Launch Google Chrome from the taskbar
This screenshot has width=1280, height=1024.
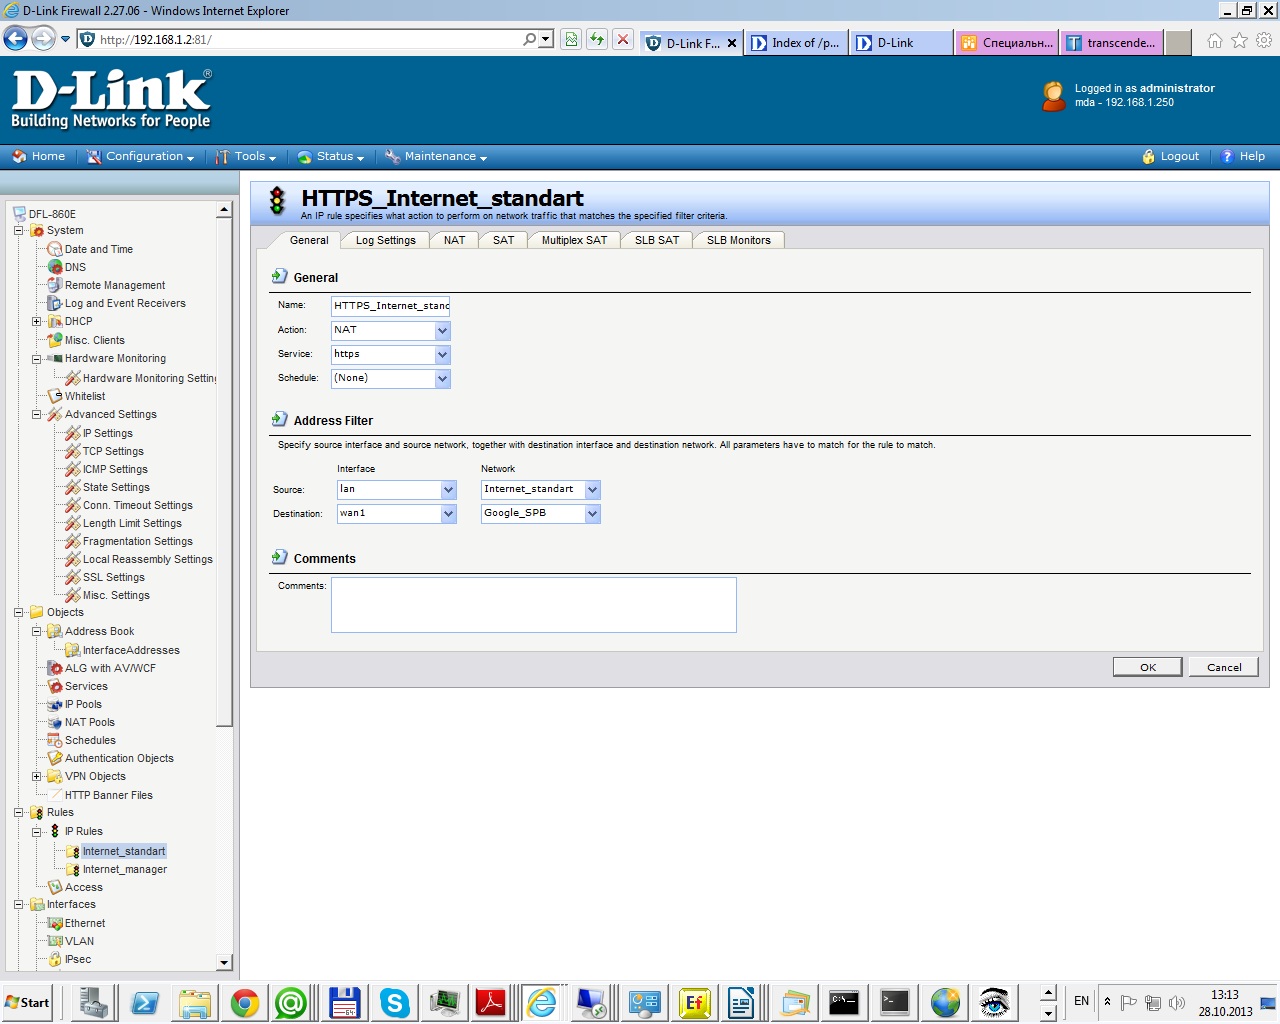pos(245,1003)
